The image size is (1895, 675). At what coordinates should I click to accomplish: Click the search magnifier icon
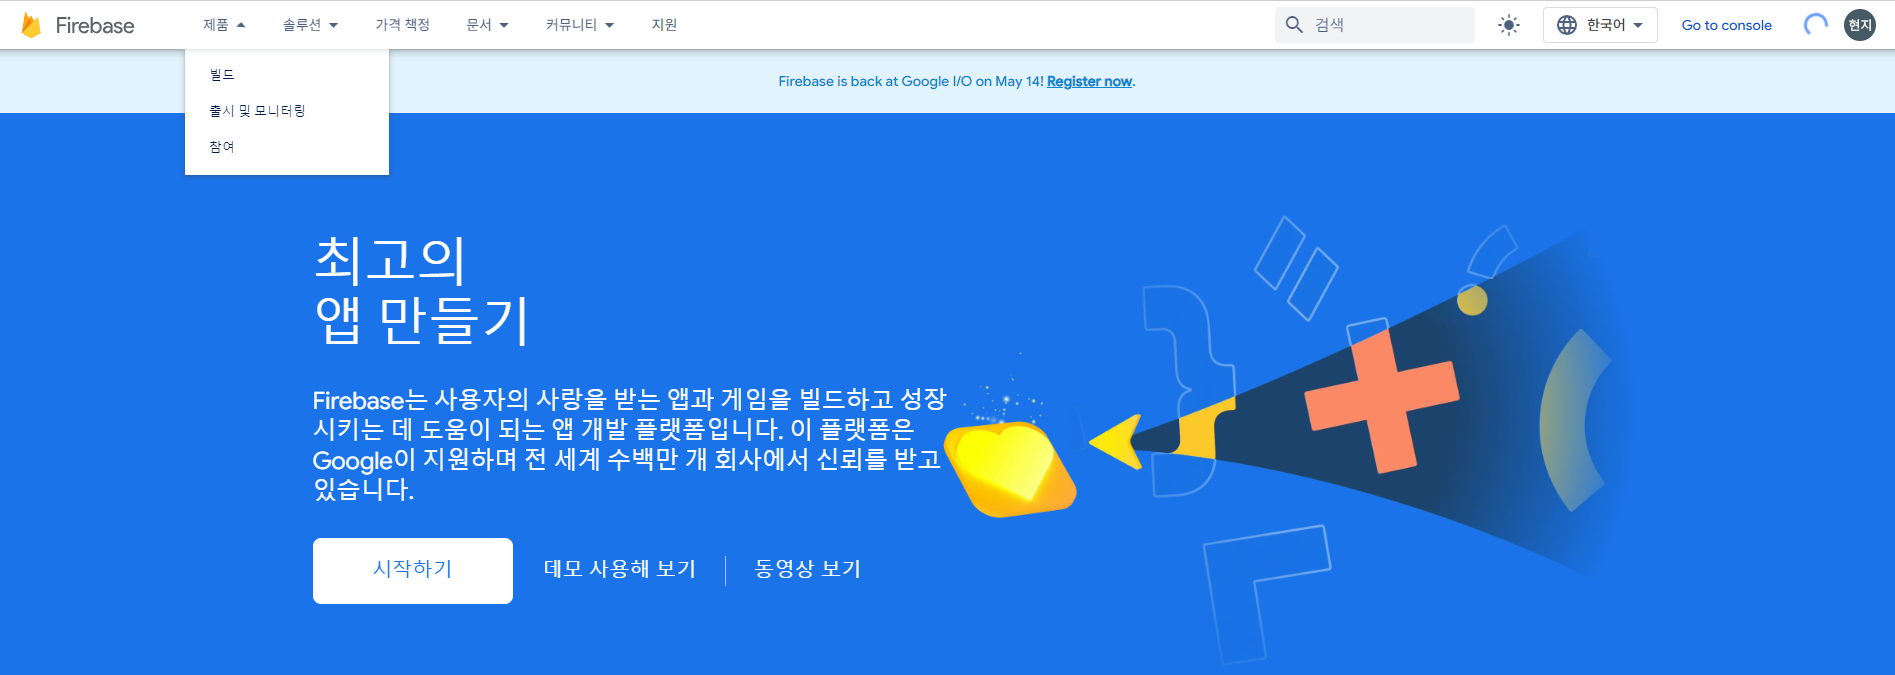point(1294,25)
